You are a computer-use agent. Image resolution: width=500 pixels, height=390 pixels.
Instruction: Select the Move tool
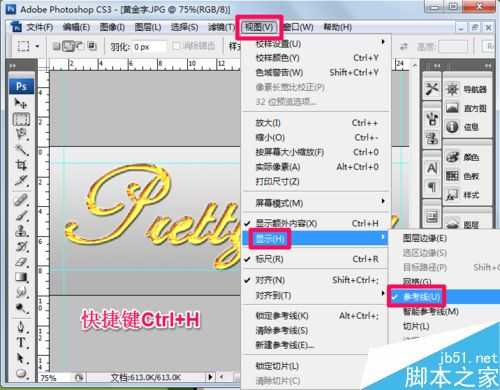(x=21, y=104)
